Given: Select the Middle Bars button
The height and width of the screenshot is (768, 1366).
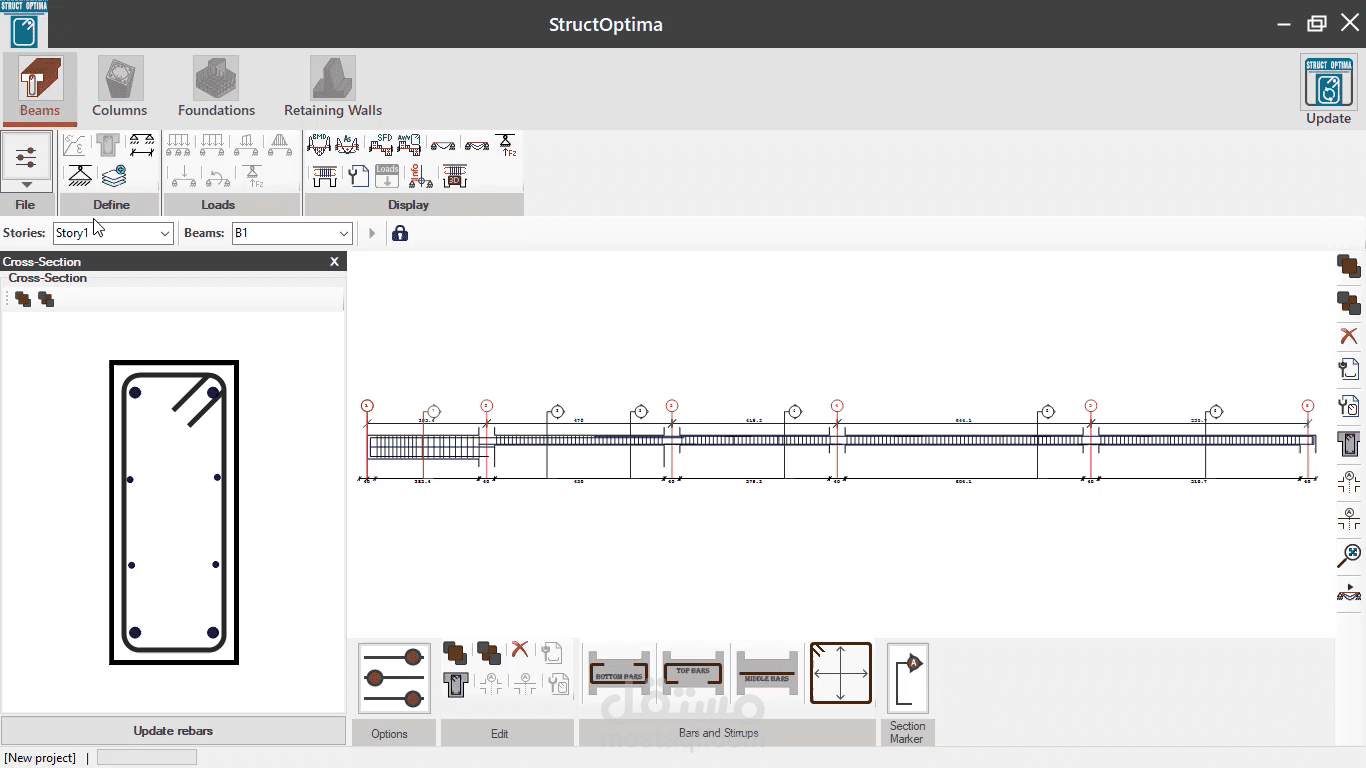Looking at the screenshot, I should tap(767, 674).
